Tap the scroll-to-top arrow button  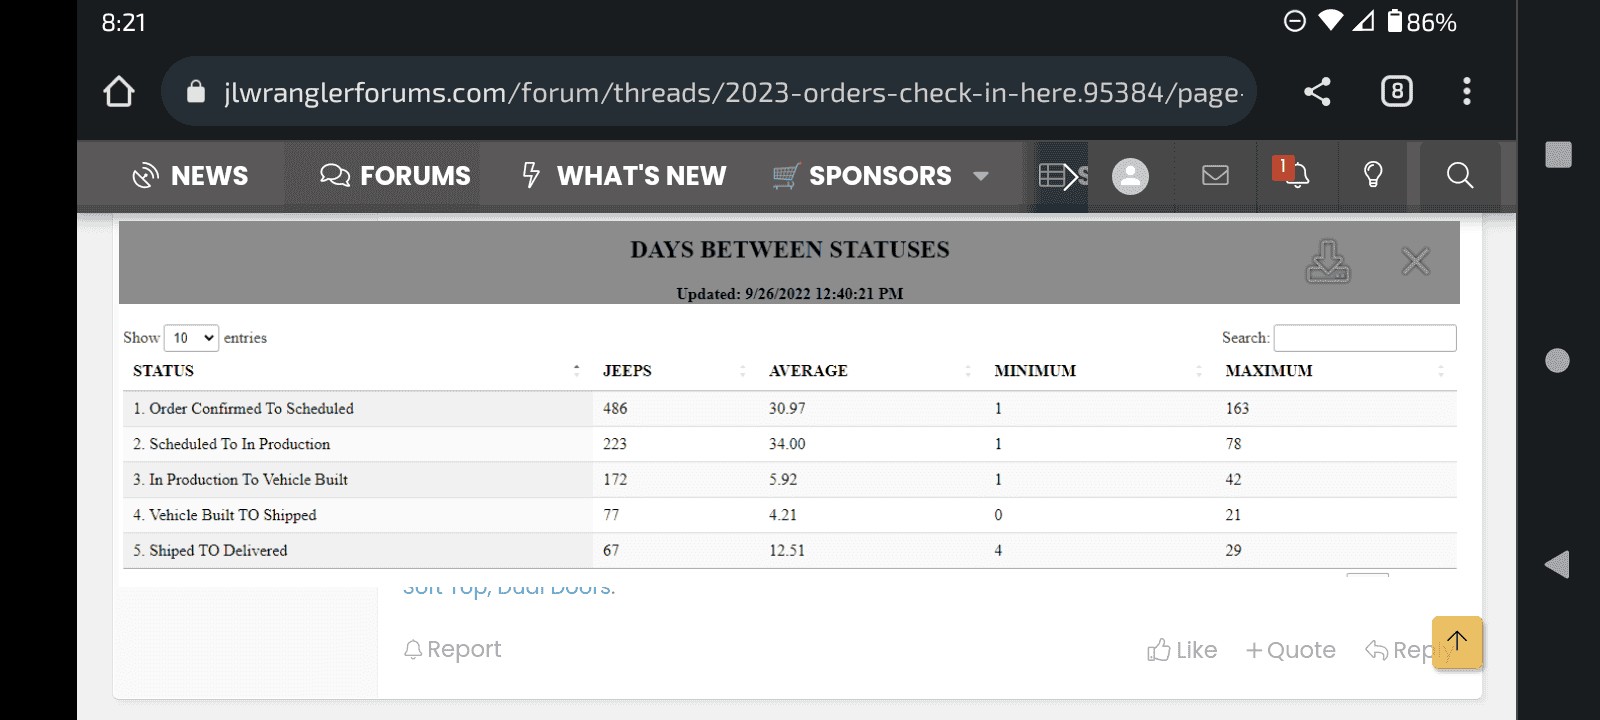(x=1457, y=641)
